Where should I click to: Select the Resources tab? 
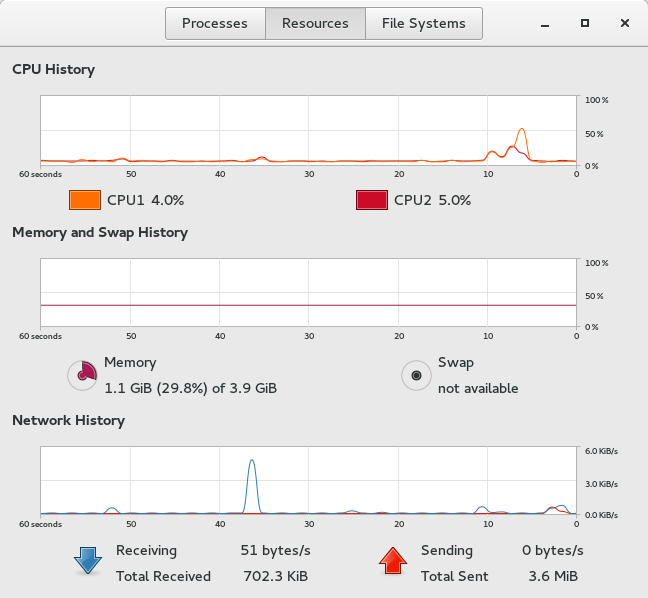click(x=315, y=23)
